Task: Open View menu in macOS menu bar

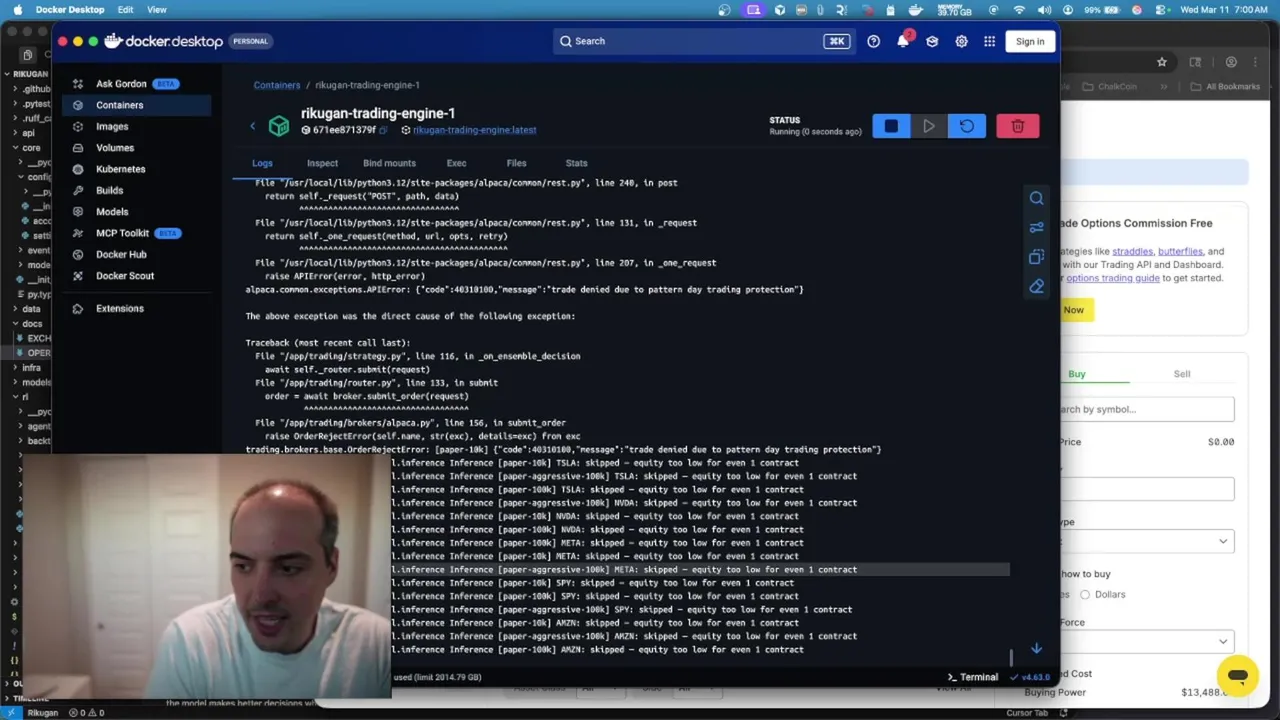Action: click(157, 10)
